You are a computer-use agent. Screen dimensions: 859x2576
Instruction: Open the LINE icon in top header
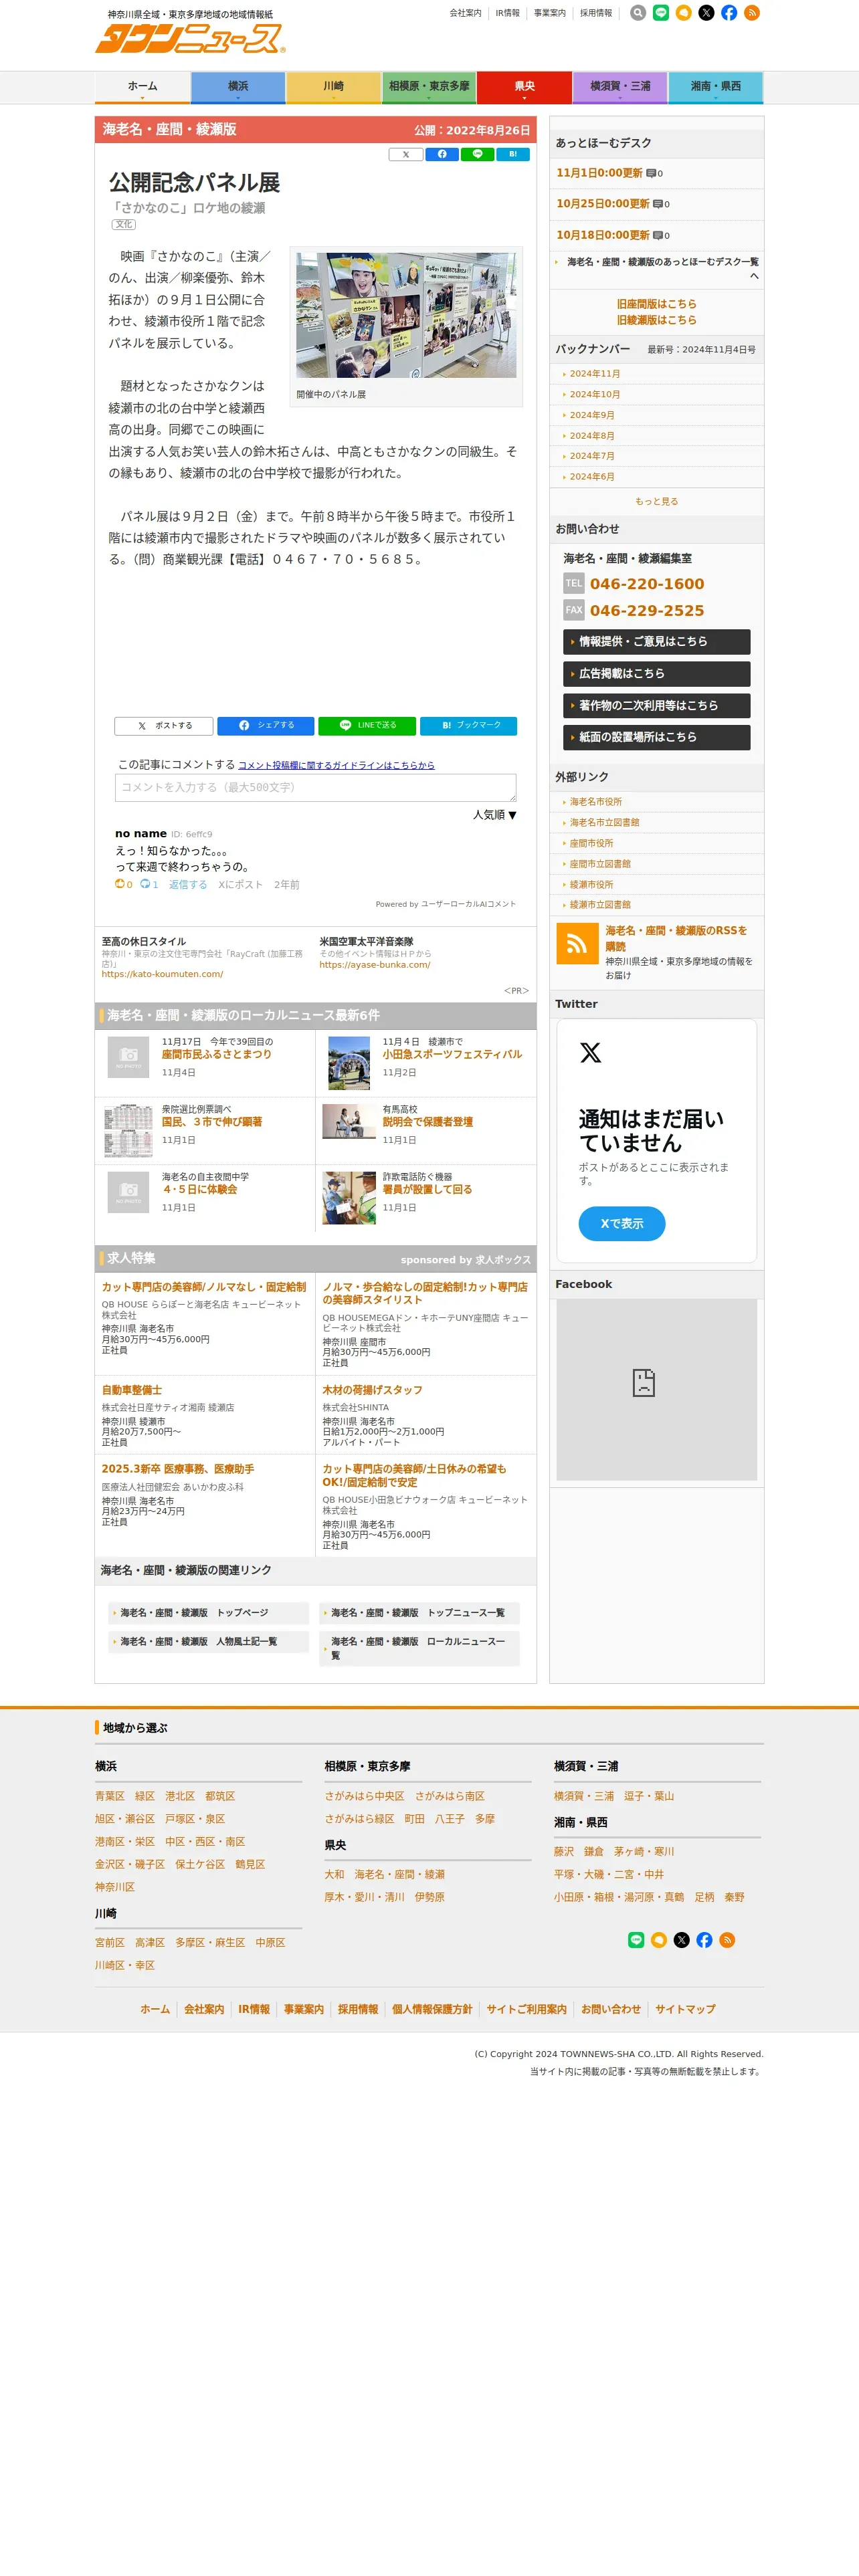click(x=661, y=13)
